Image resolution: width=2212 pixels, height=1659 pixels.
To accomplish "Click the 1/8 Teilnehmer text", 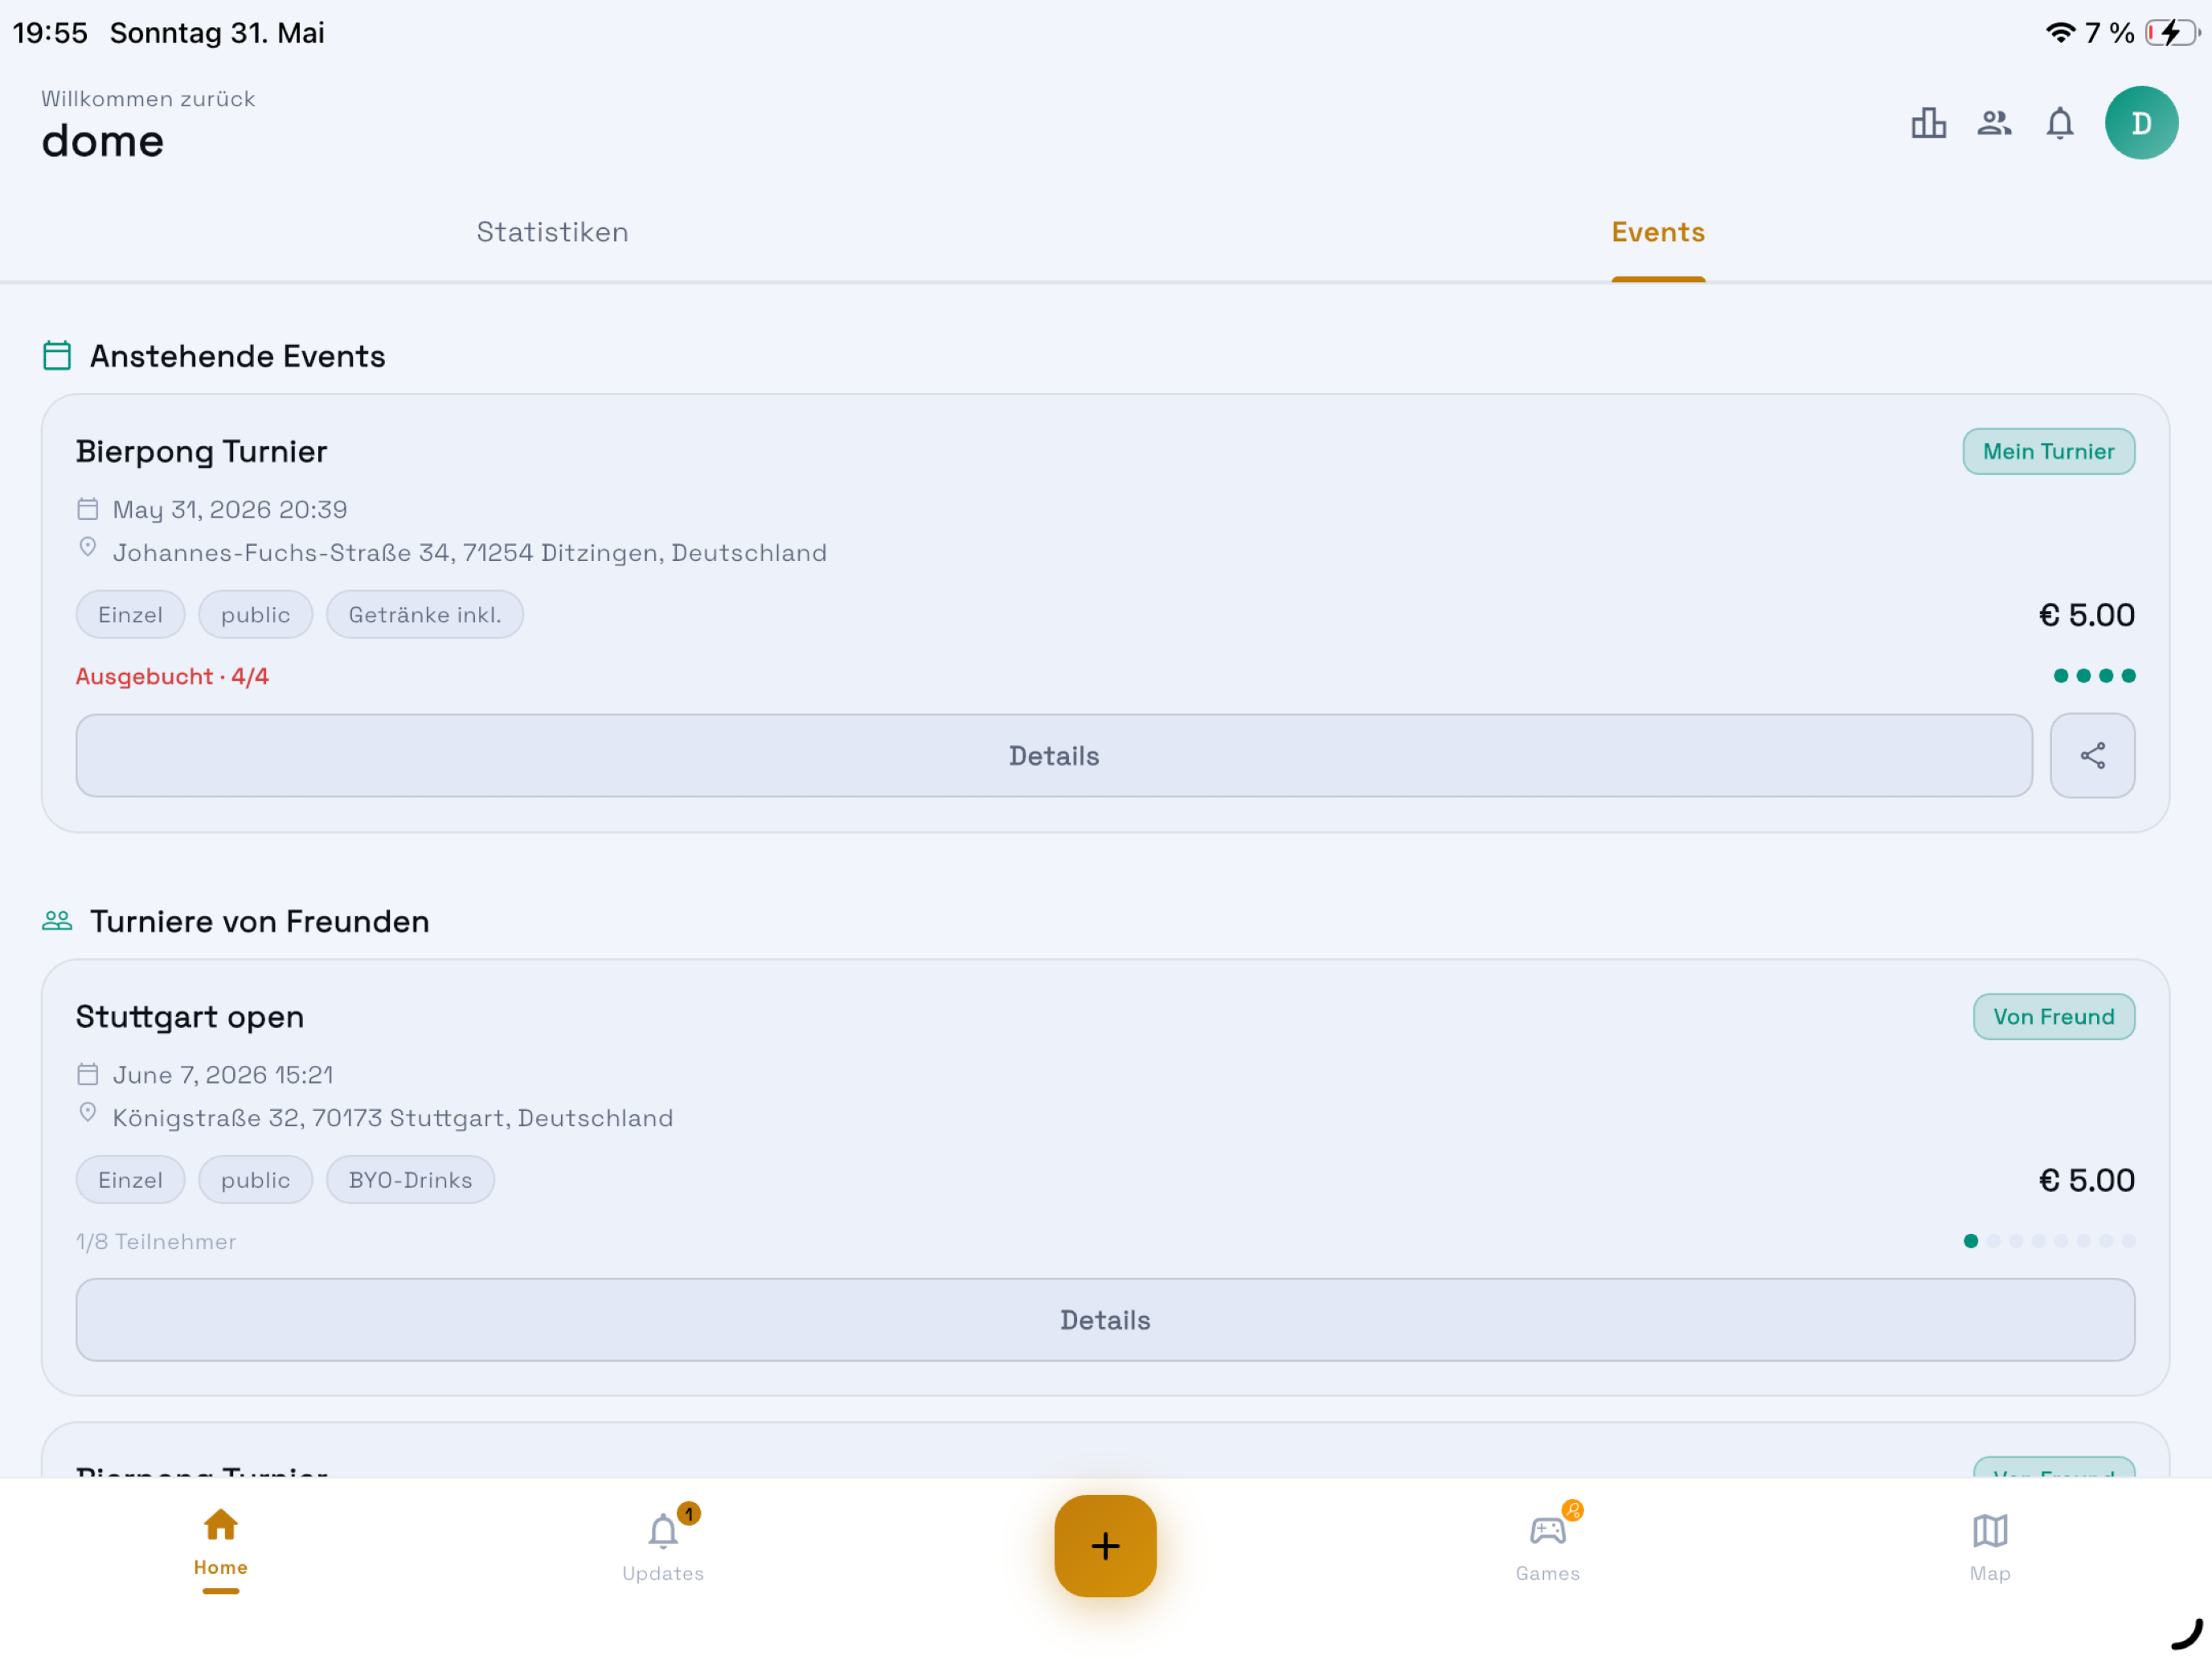I will click(157, 1242).
